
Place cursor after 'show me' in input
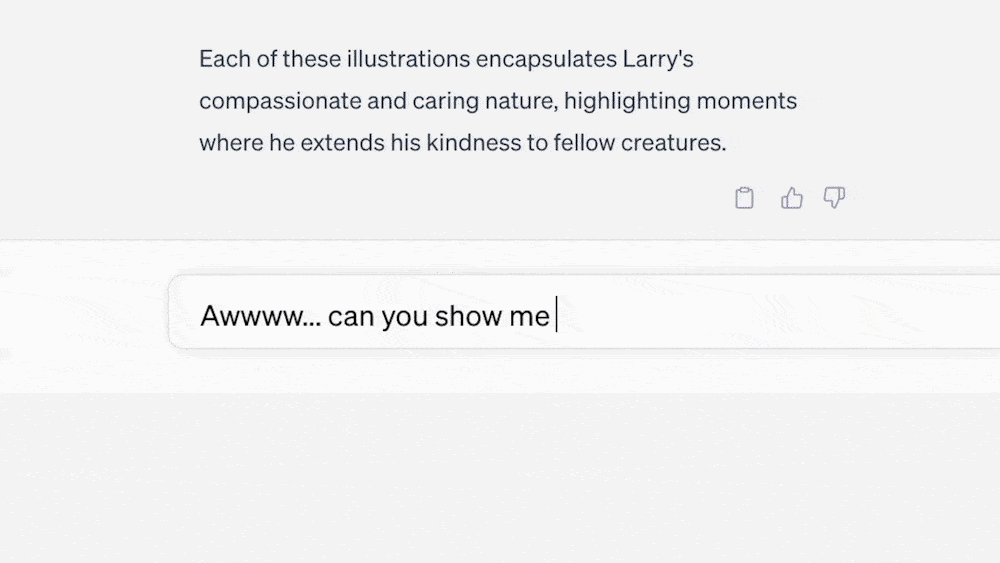[x=554, y=315]
